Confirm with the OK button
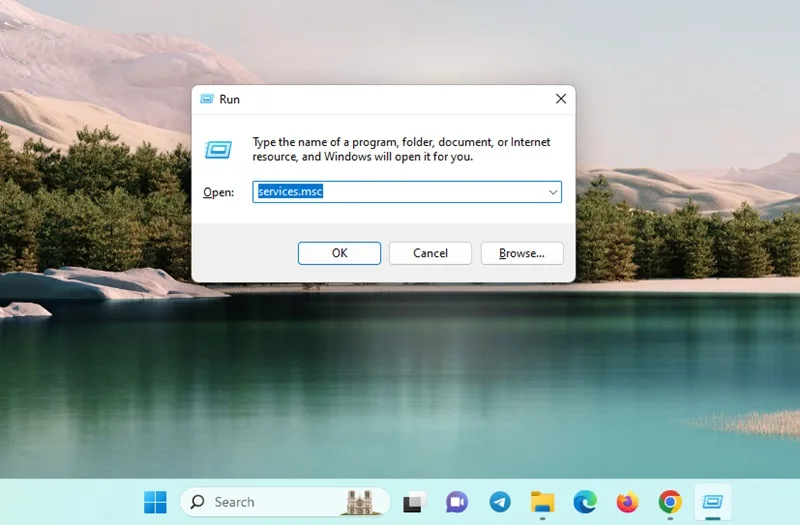800x525 pixels. point(339,253)
